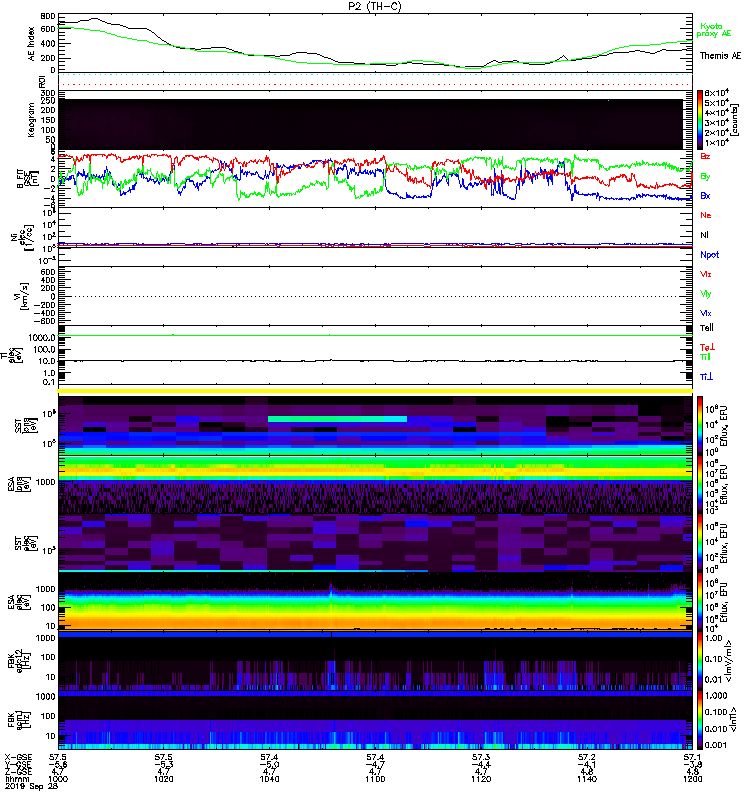
Task: Click the red Ne density legend label
Action: [706, 215]
